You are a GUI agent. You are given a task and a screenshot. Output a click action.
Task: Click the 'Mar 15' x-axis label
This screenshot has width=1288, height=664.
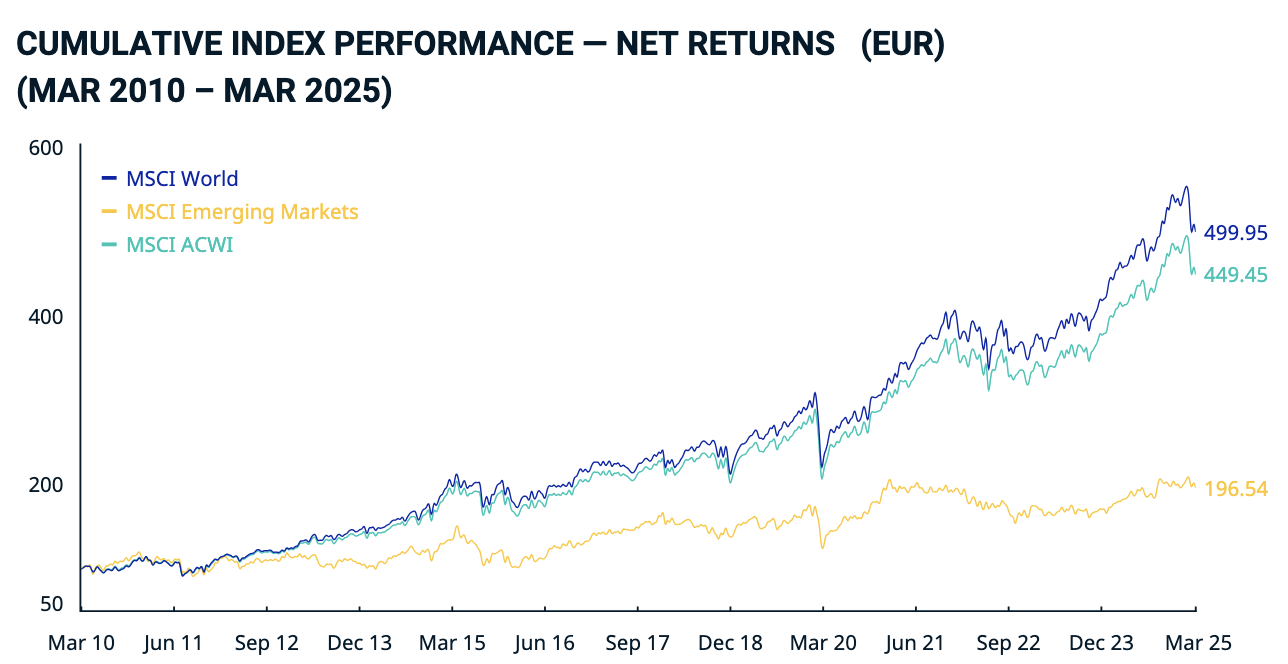point(452,642)
